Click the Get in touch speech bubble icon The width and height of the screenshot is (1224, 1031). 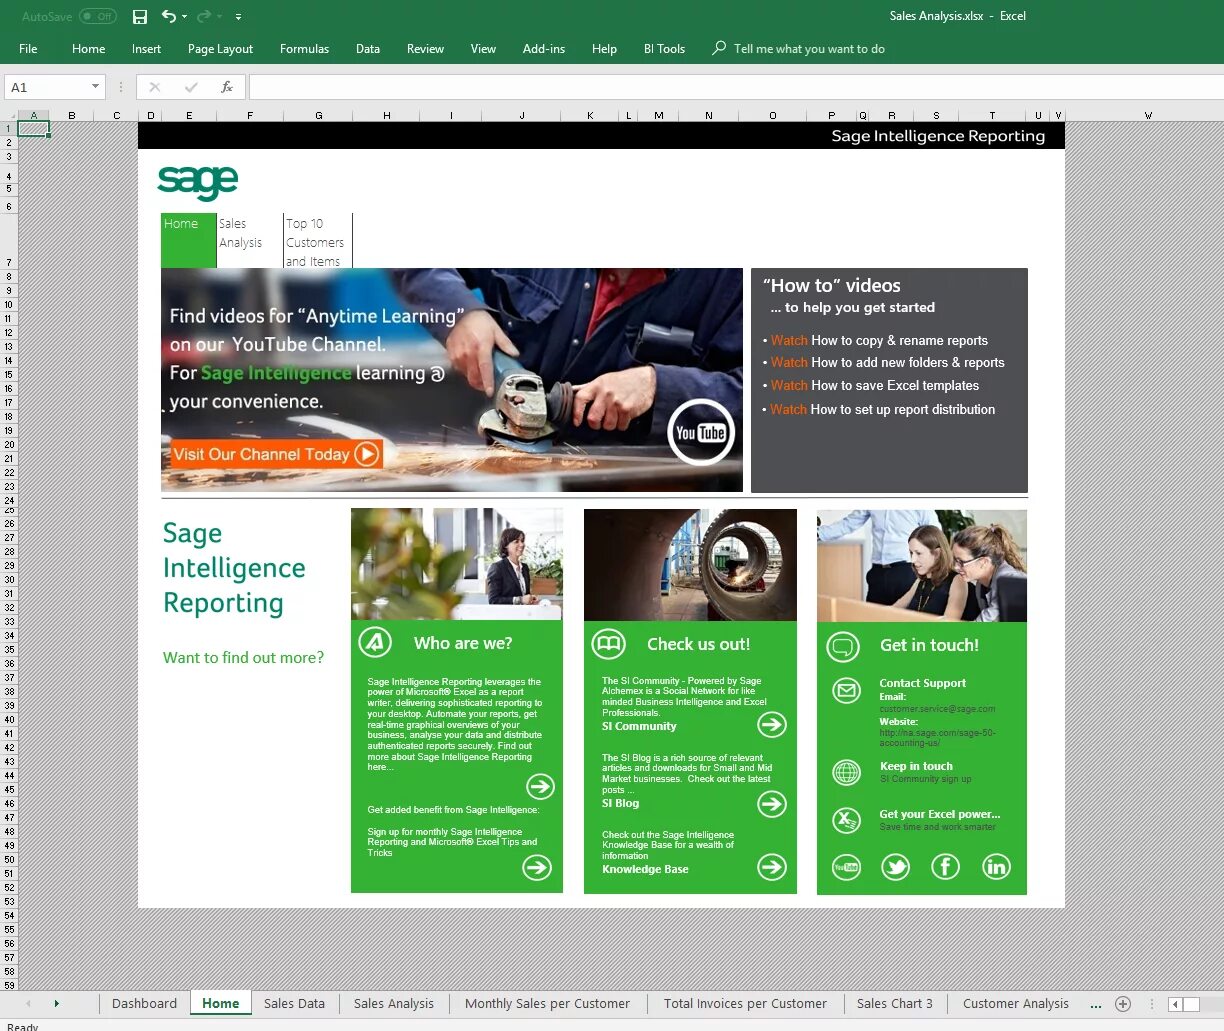(843, 646)
